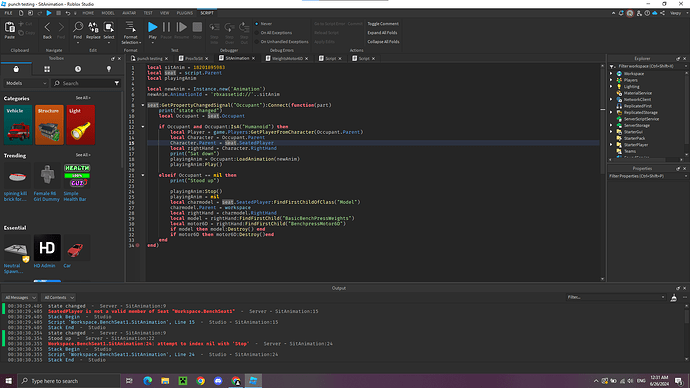
Task: Click the Stop test icon
Action: click(197, 27)
